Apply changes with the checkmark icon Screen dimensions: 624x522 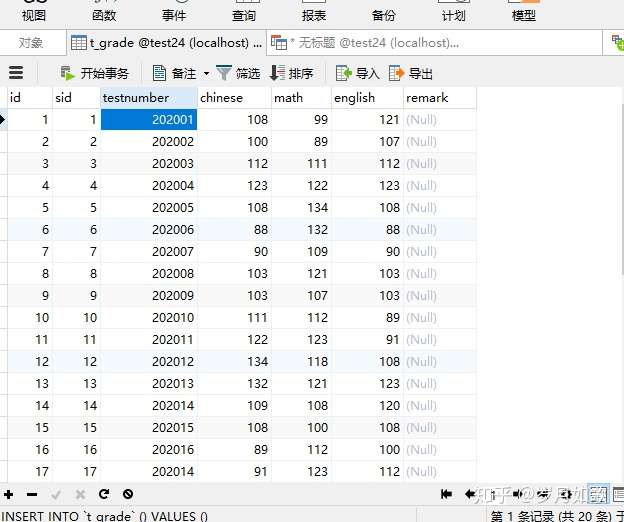56,495
